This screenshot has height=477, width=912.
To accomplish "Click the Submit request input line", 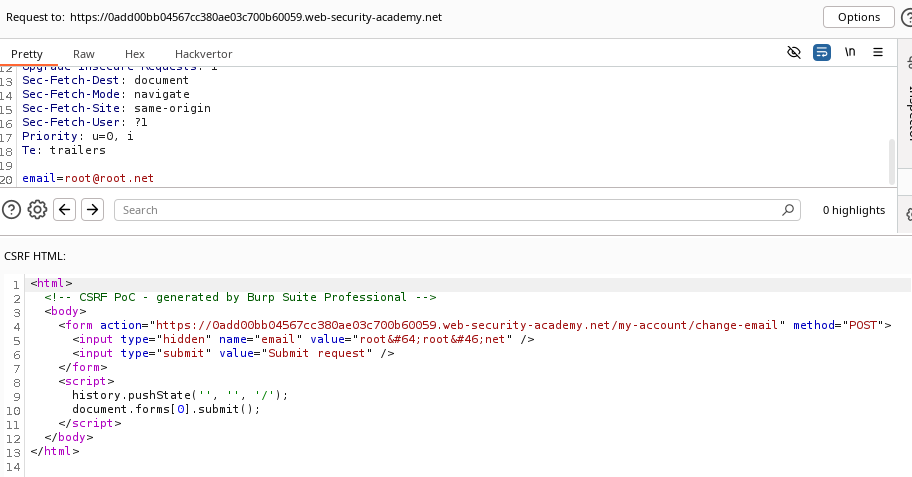I will pyautogui.click(x=233, y=353).
